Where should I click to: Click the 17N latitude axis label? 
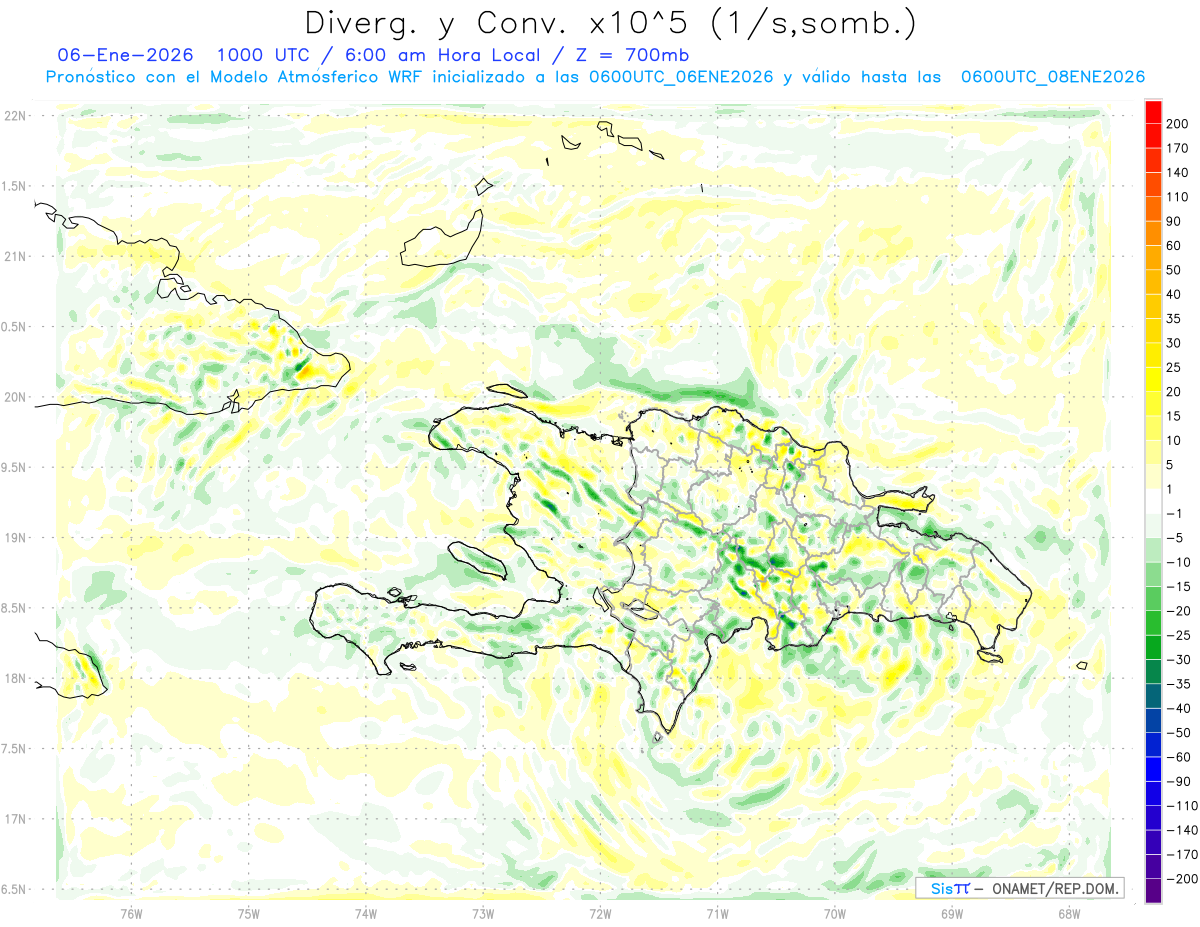click(x=15, y=819)
